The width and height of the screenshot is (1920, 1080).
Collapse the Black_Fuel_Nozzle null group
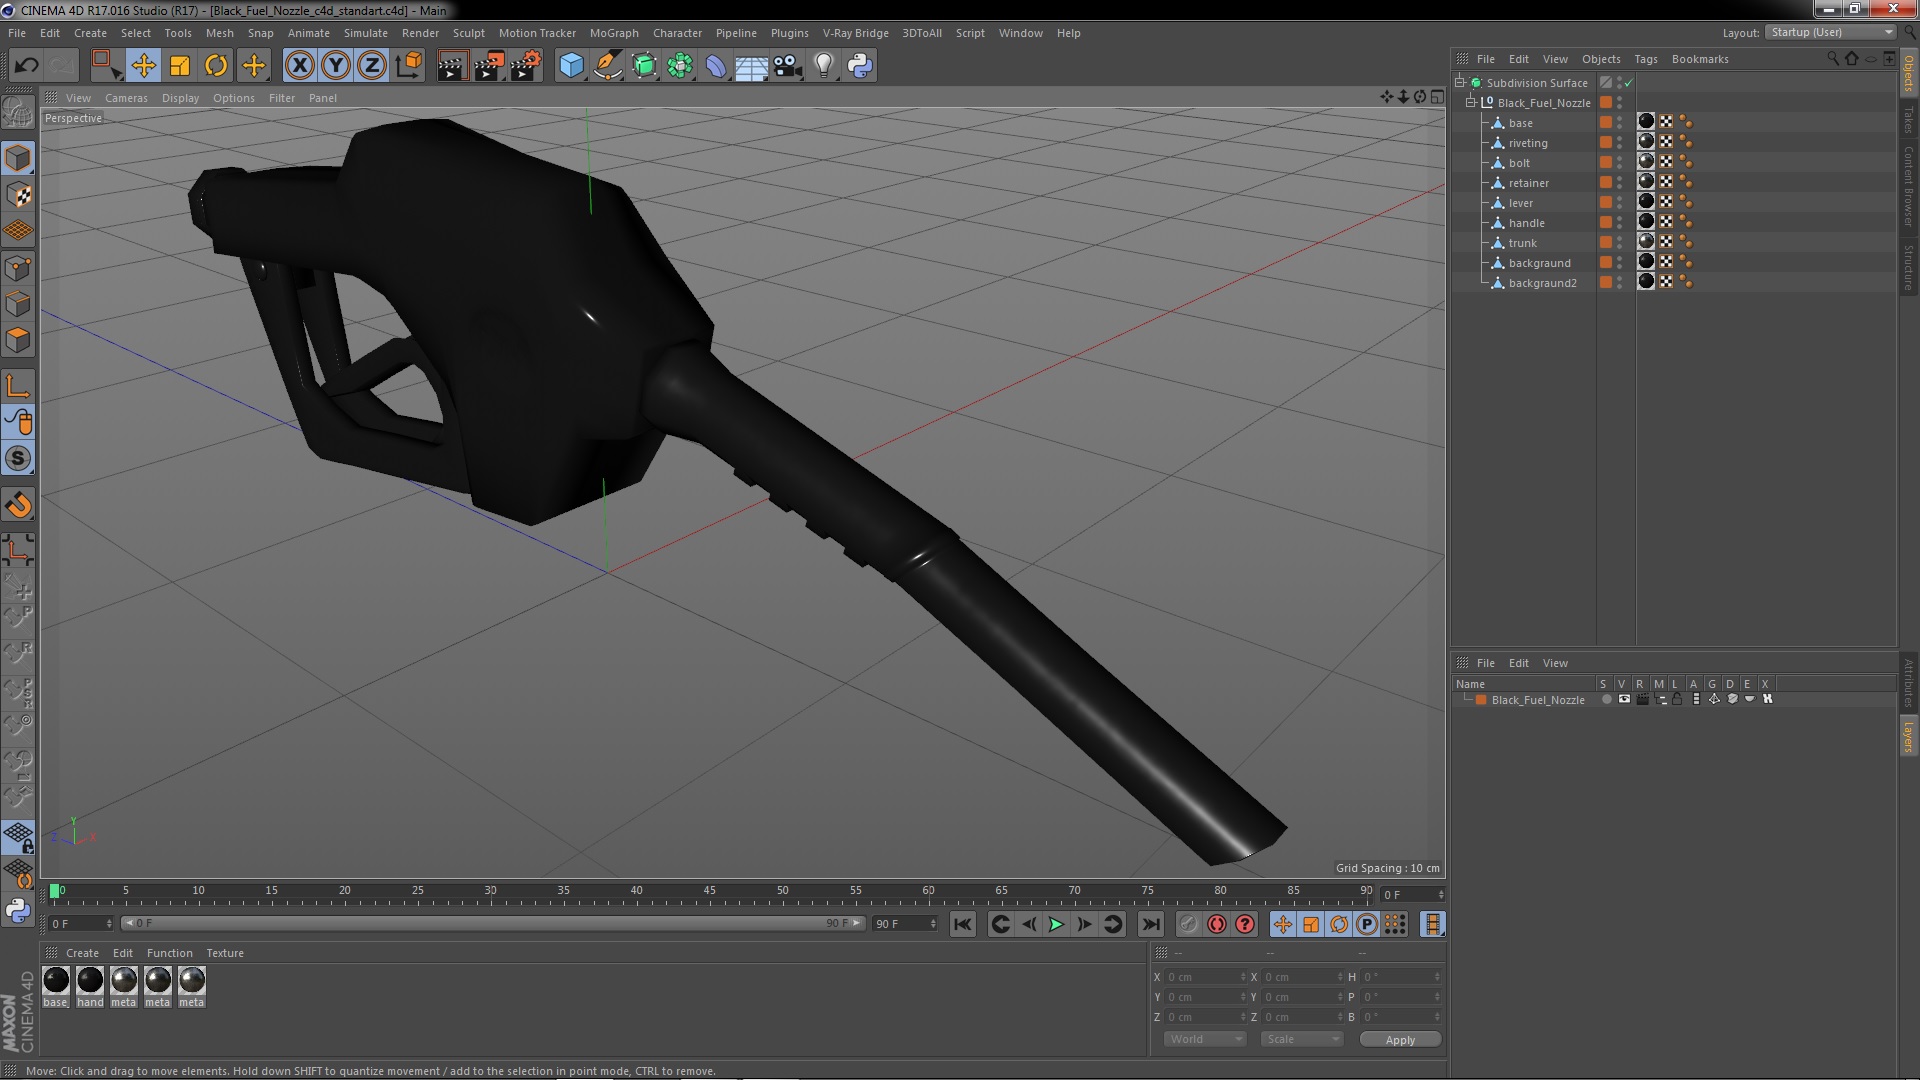pyautogui.click(x=1471, y=103)
